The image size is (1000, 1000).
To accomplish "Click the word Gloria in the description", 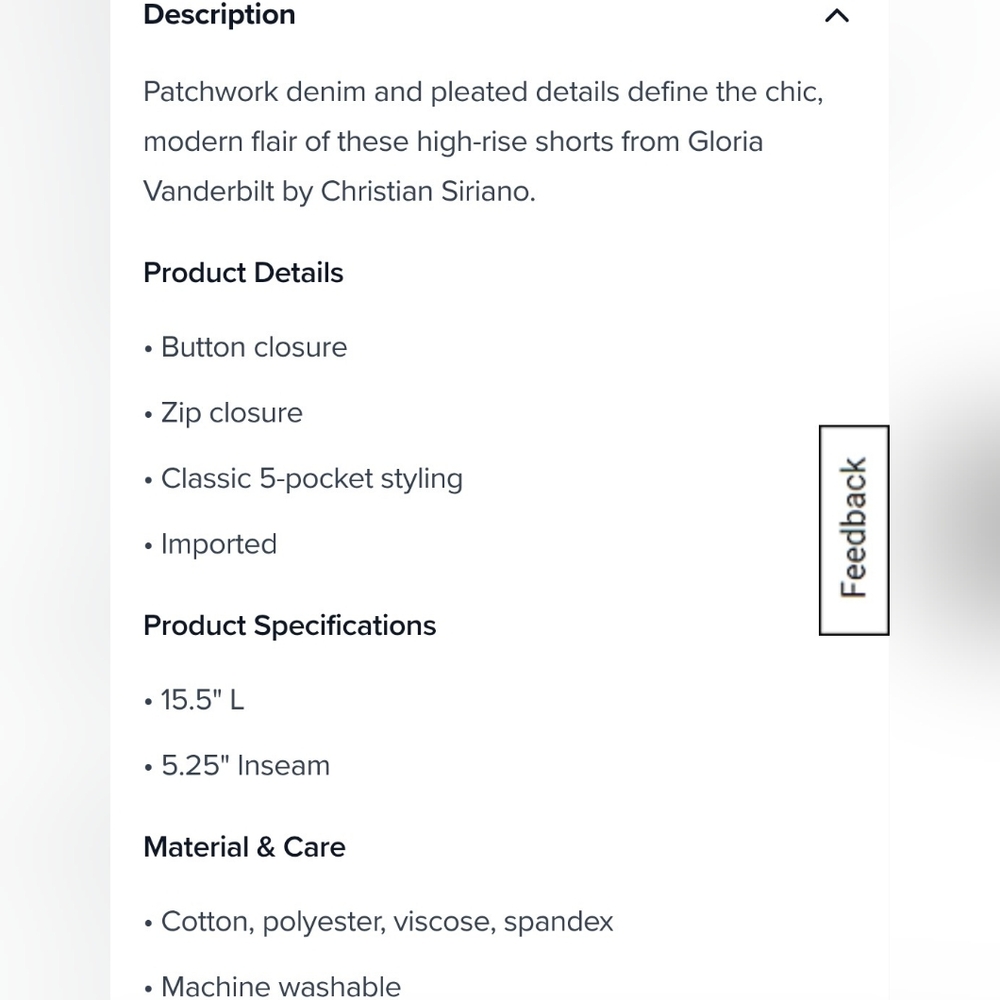I will click(x=725, y=142).
